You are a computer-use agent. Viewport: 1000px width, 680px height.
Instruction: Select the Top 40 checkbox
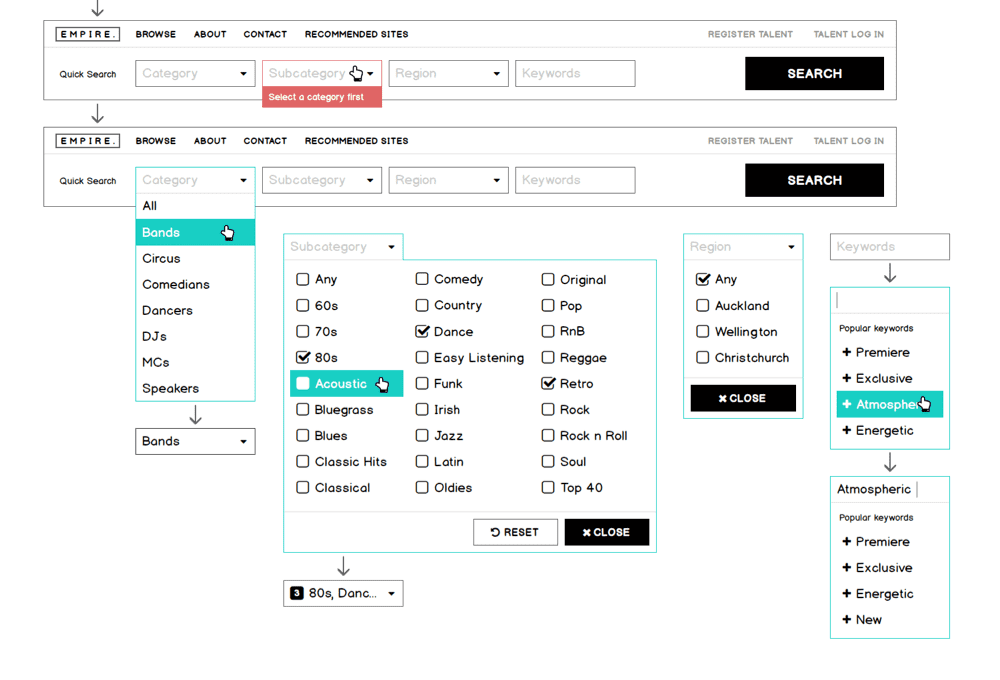point(548,487)
